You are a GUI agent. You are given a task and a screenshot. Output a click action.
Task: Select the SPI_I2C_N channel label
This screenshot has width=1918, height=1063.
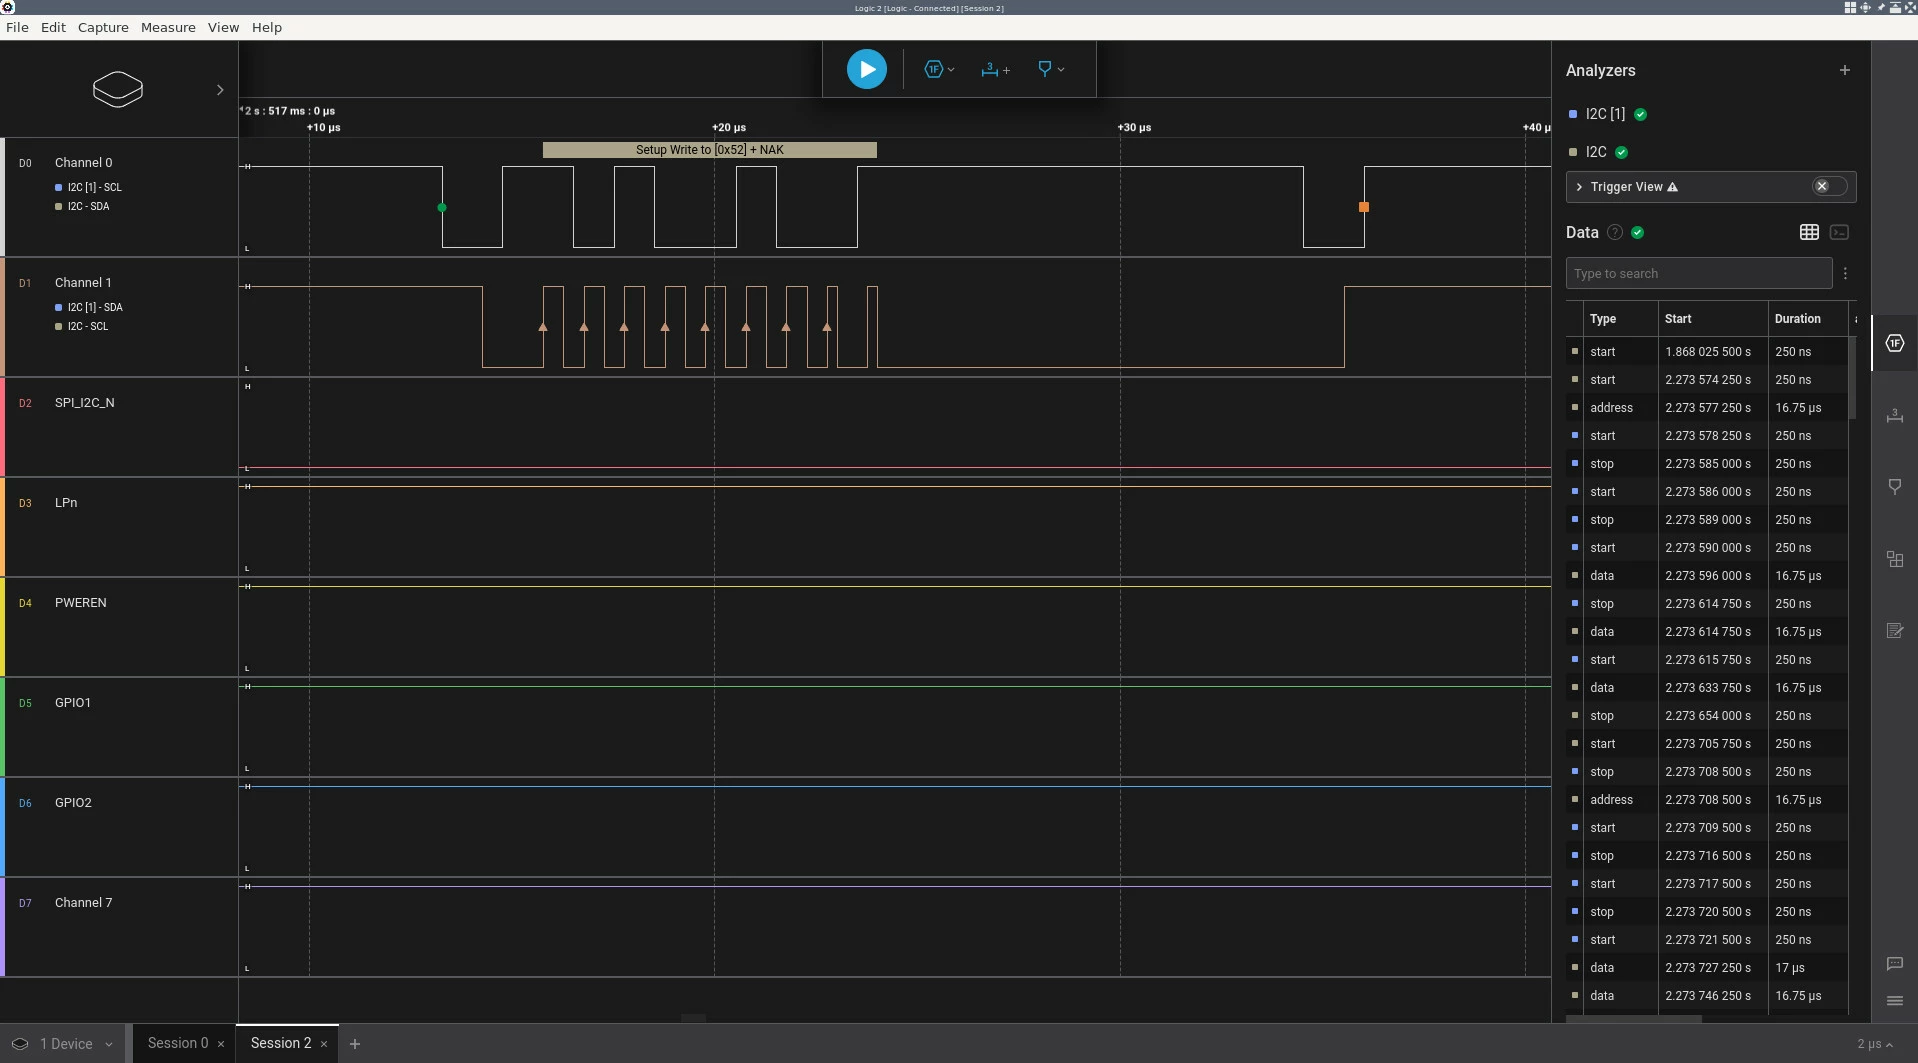[x=84, y=402]
